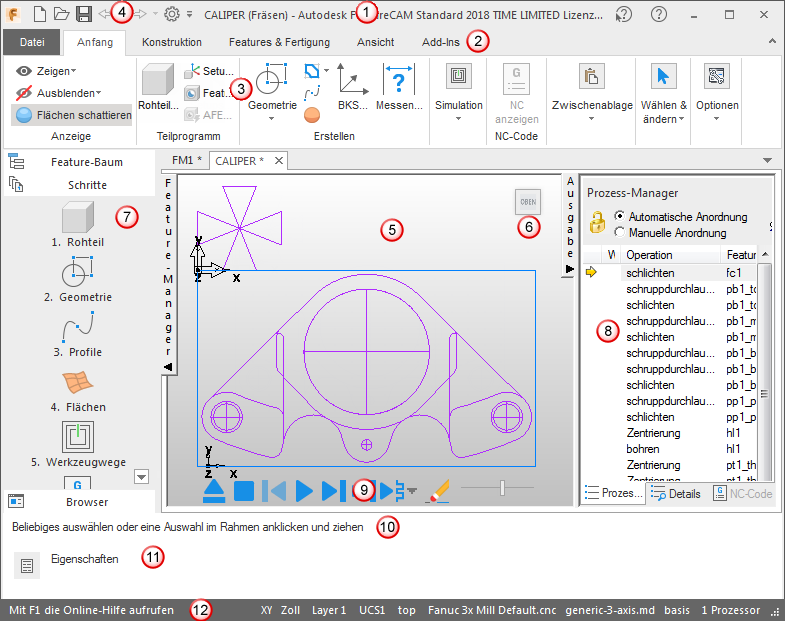Click step 2 Geometrie icon in Schritte

click(78, 273)
